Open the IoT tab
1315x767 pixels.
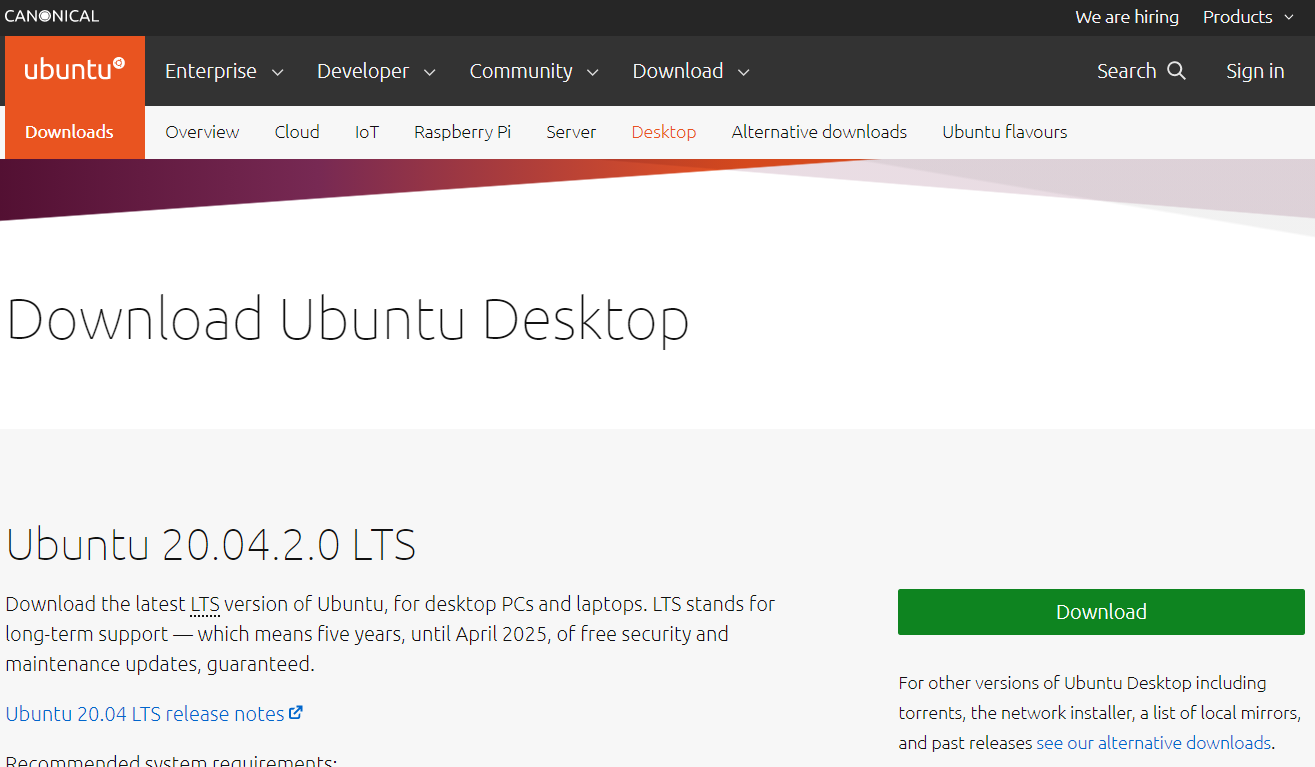(x=367, y=132)
